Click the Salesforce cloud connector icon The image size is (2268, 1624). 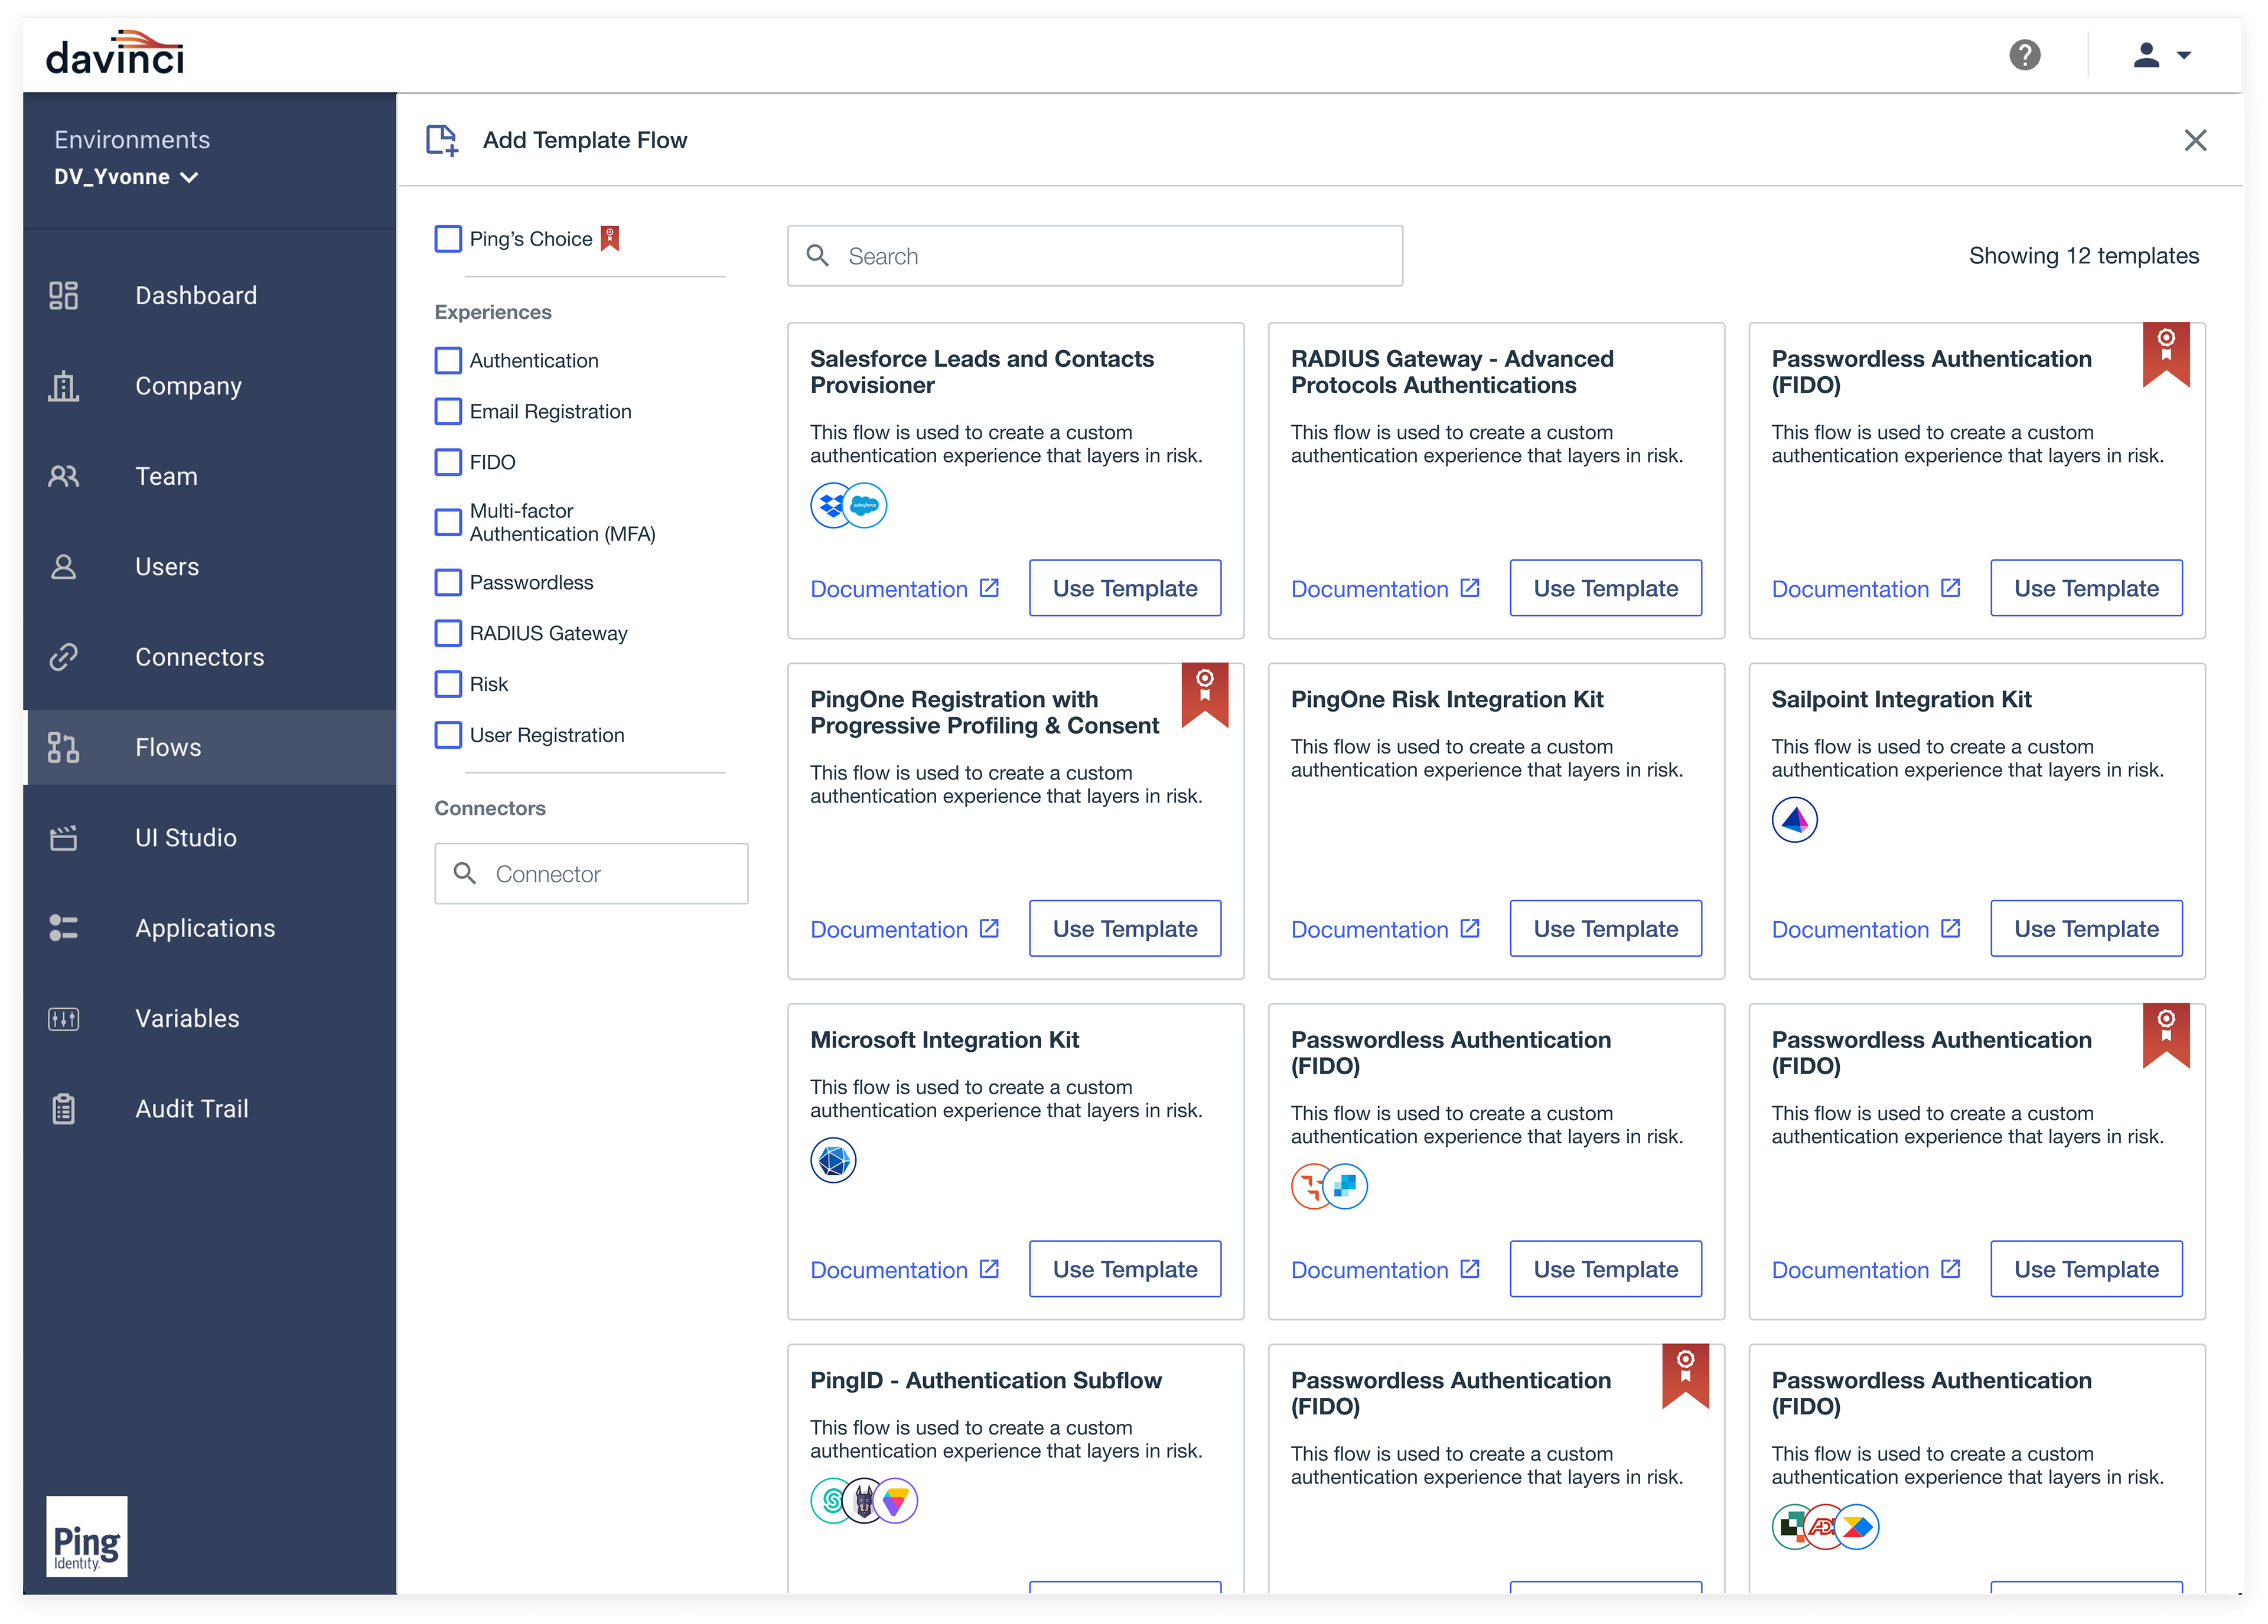pyautogui.click(x=866, y=506)
